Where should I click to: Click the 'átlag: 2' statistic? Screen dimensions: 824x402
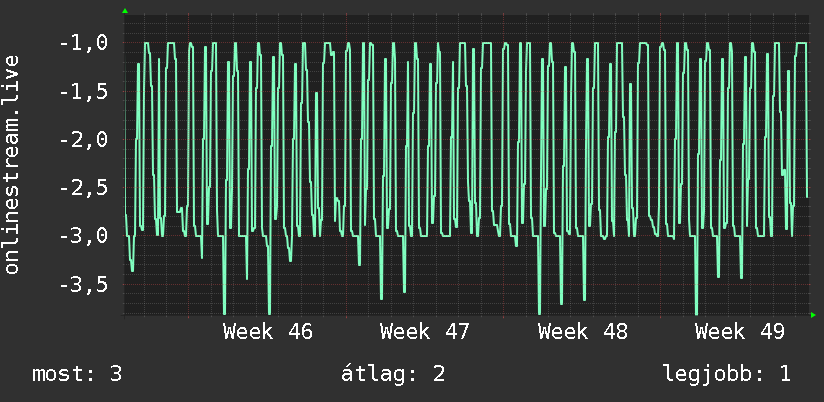click(393, 374)
